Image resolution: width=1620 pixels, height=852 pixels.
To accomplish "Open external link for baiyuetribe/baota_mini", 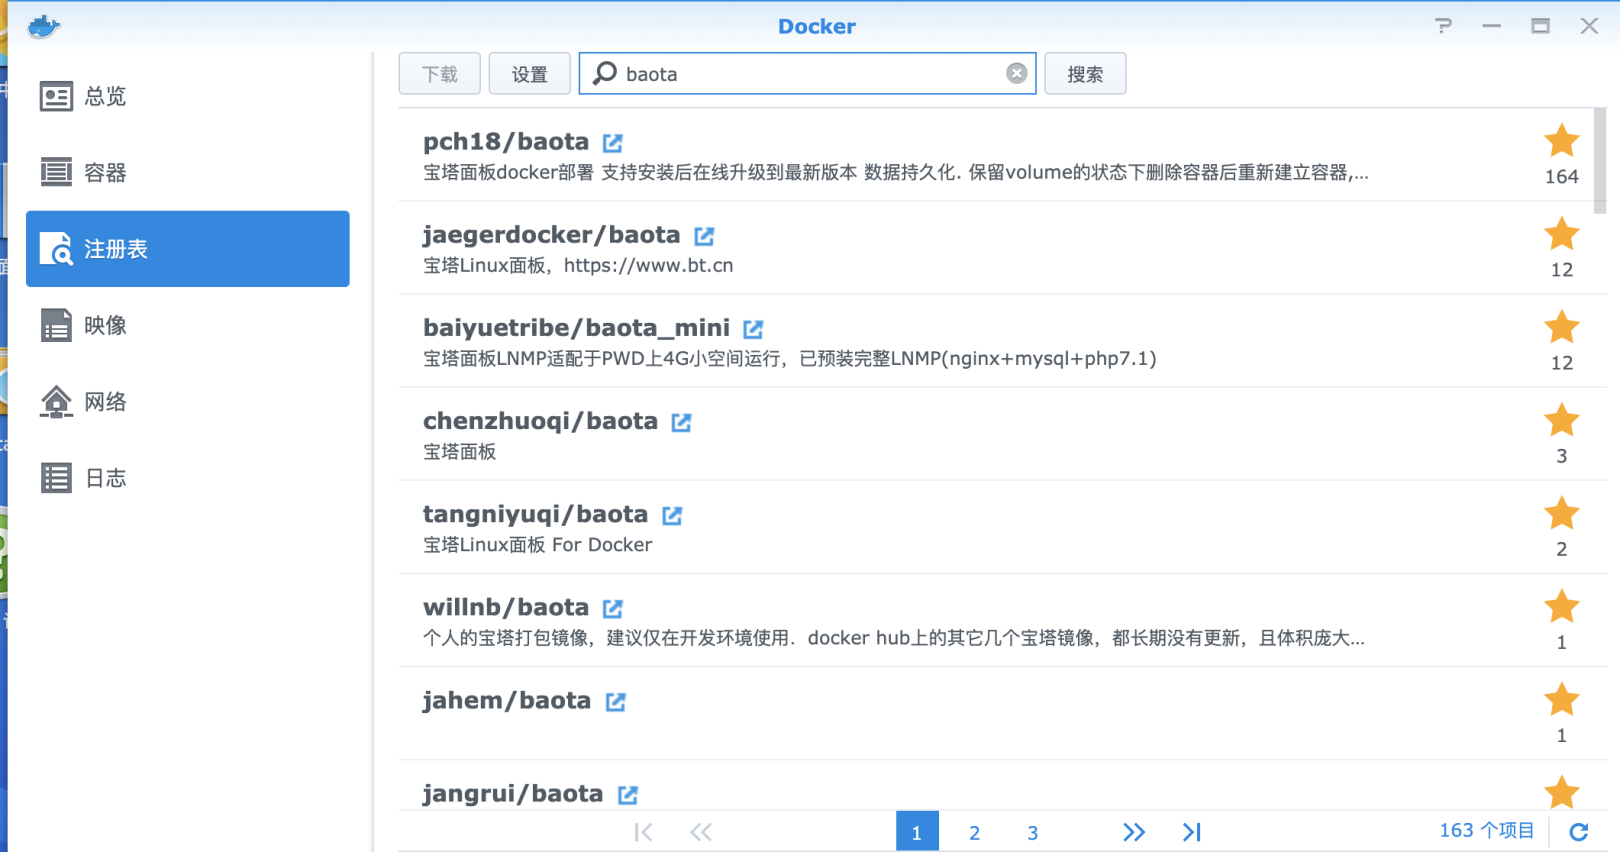I will [x=753, y=329].
